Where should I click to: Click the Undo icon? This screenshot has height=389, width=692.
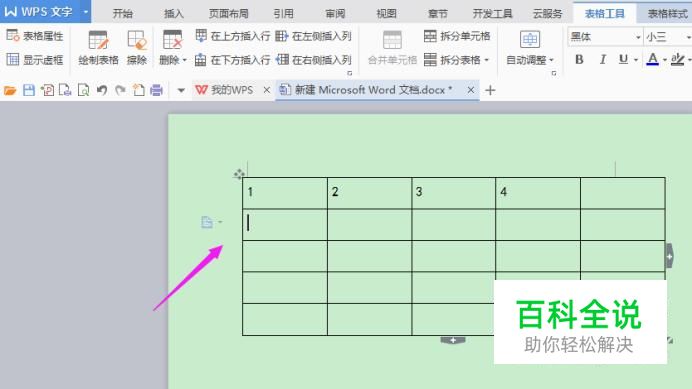(102, 91)
